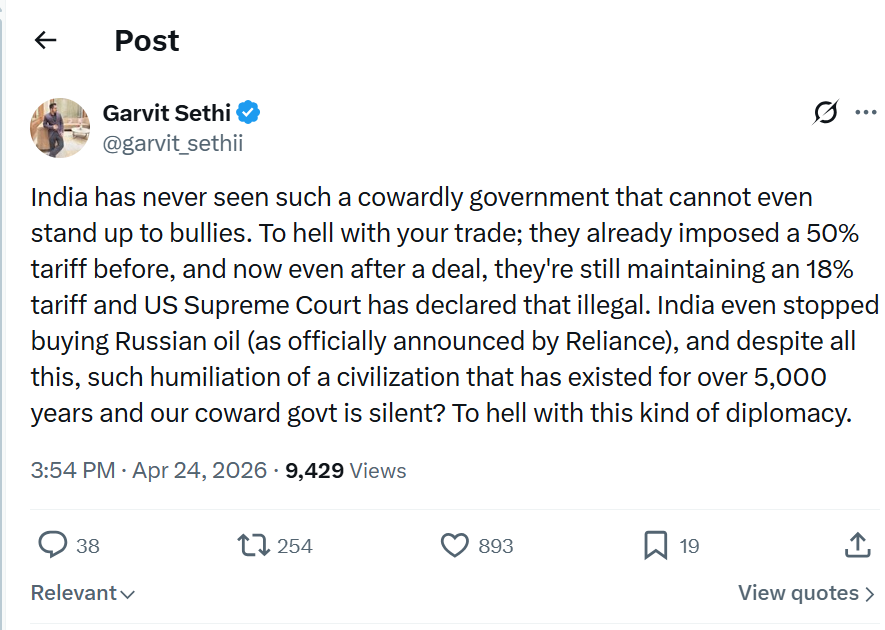Click the View quotes link

coord(797,593)
